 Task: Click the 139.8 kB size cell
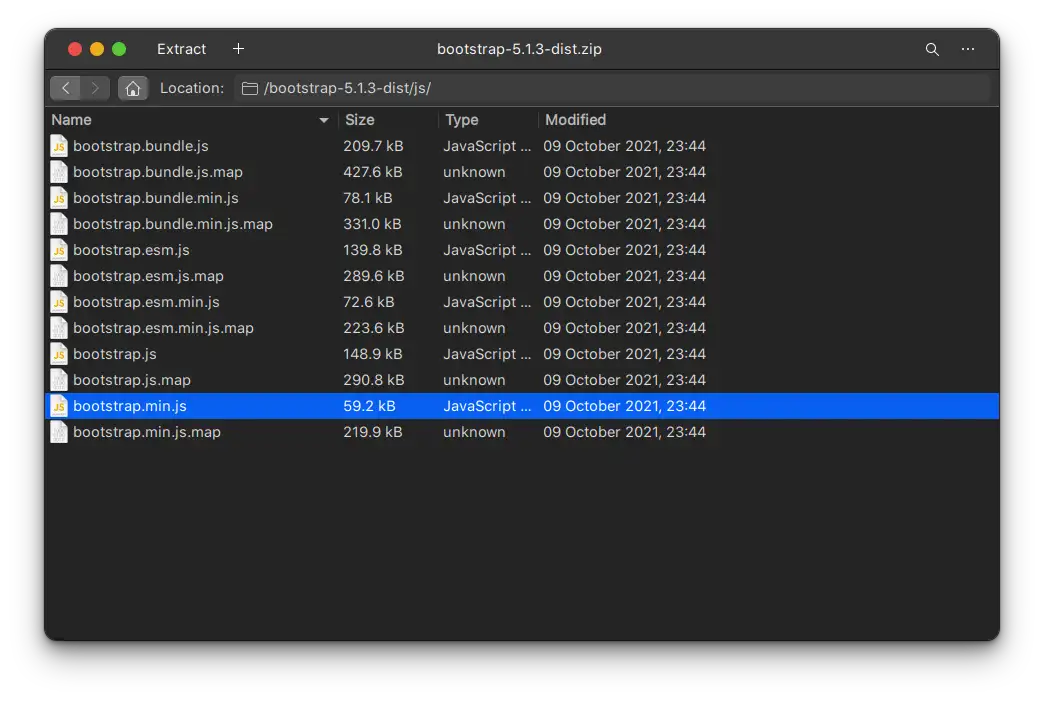[x=373, y=250]
